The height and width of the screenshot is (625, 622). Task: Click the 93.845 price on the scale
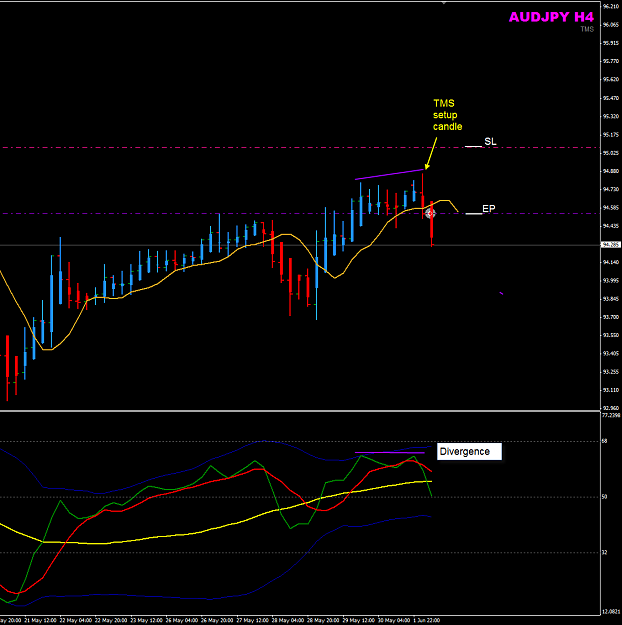pos(610,299)
